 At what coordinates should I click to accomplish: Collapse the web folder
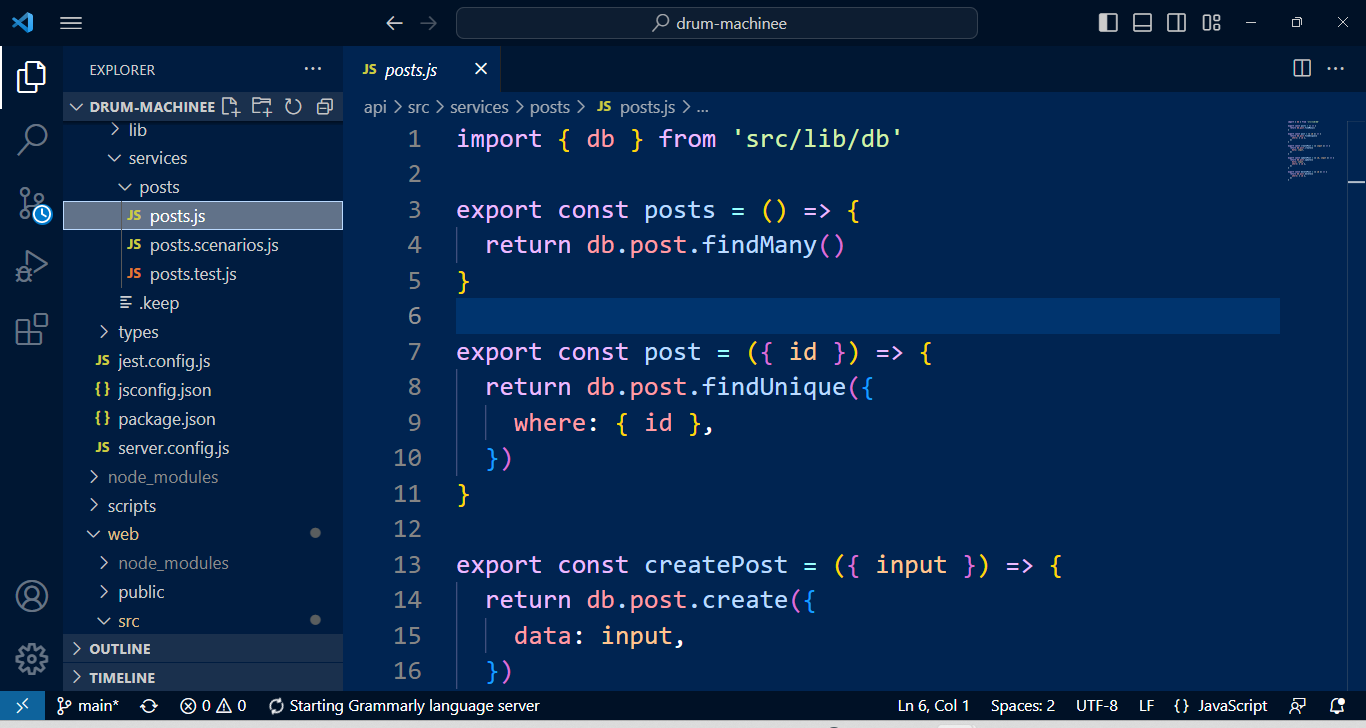pyautogui.click(x=203, y=534)
